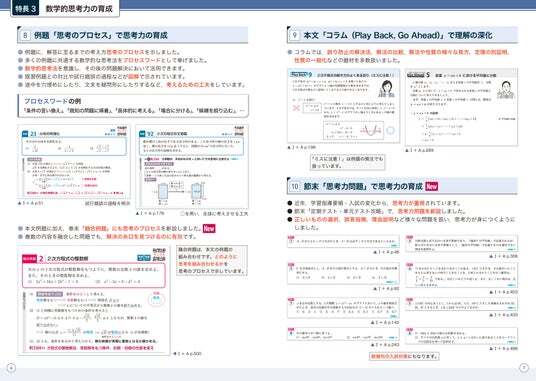The image size is (536, 381).
Task: Click page reference ▲ I+A p.51
Action: point(30,203)
